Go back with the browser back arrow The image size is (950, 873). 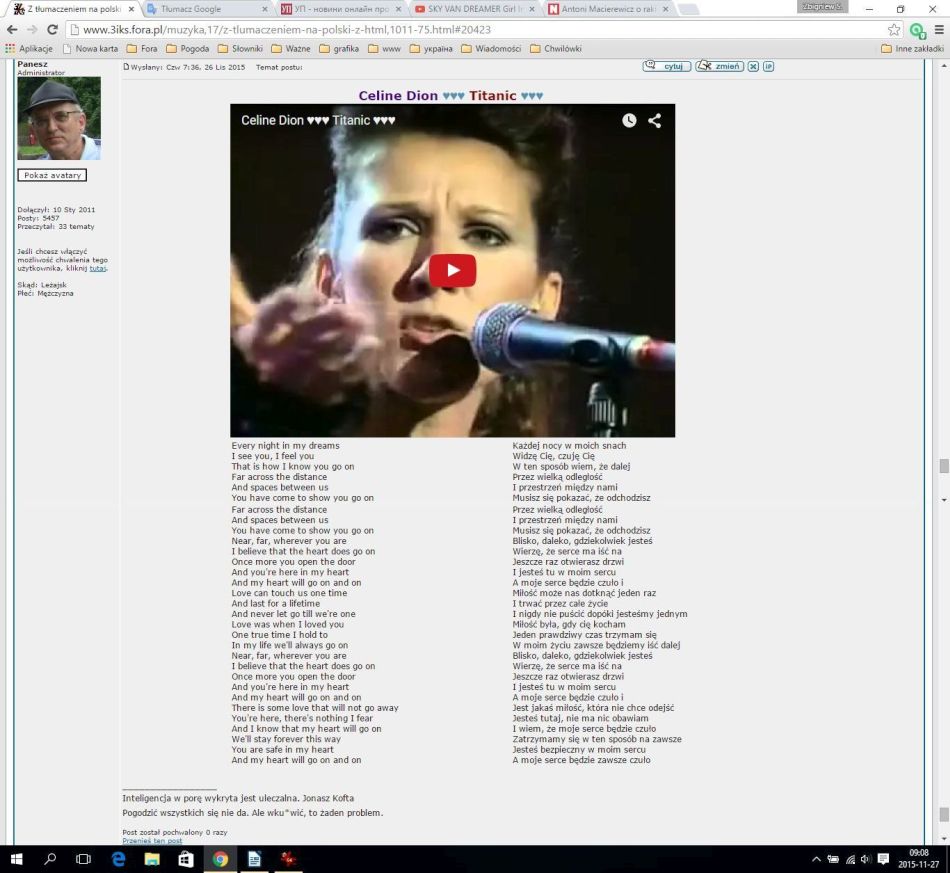(12, 30)
